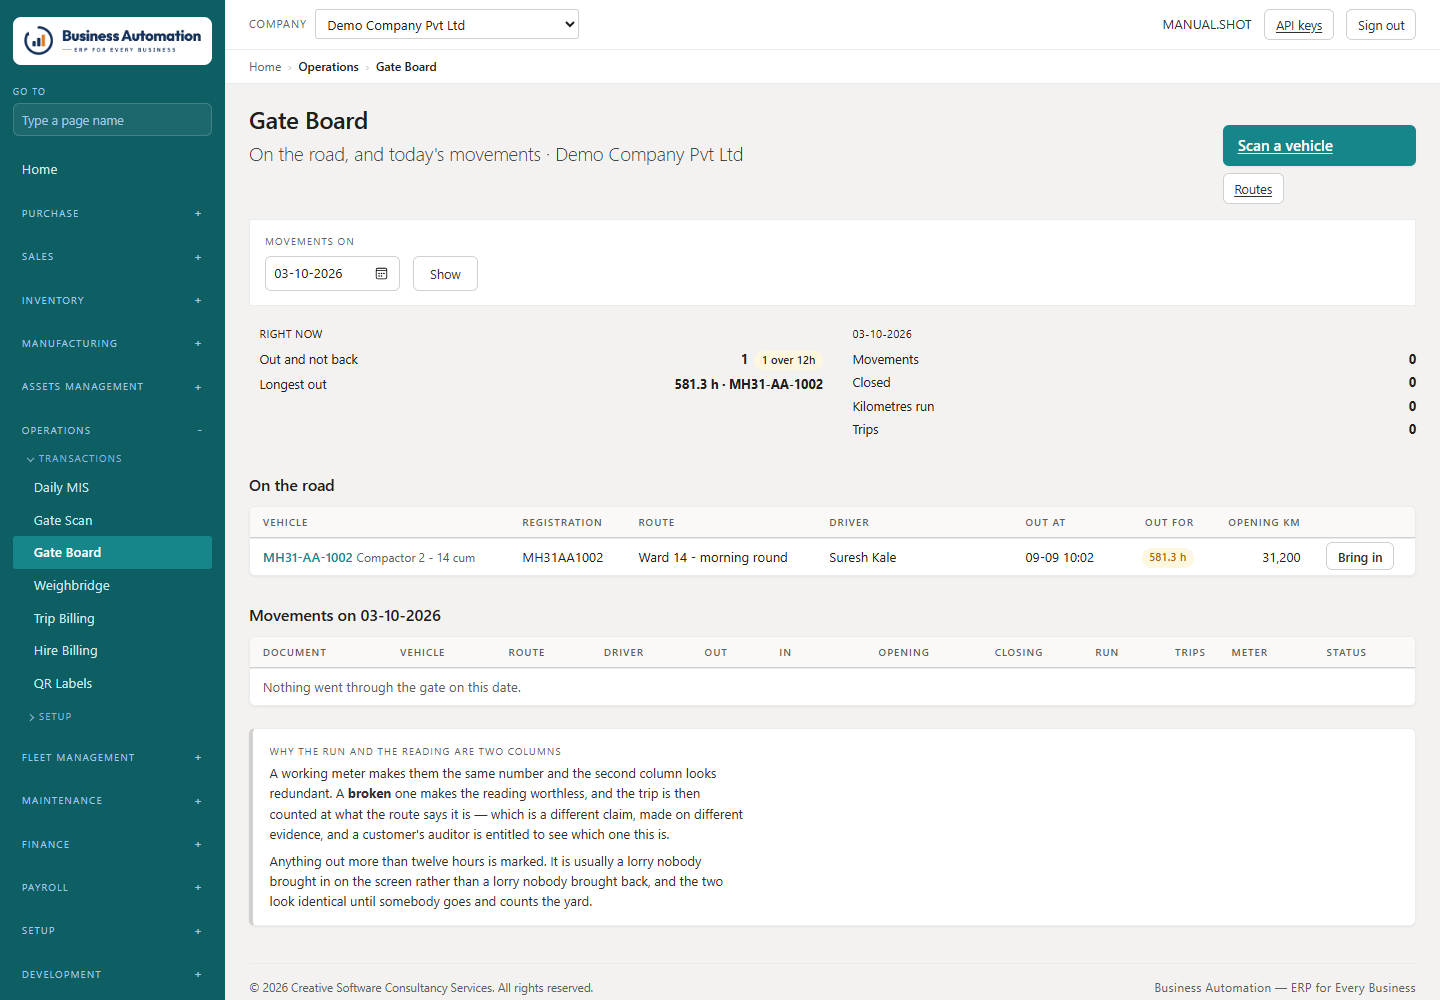Open API keys page
The image size is (1440, 1000).
[x=1299, y=25]
